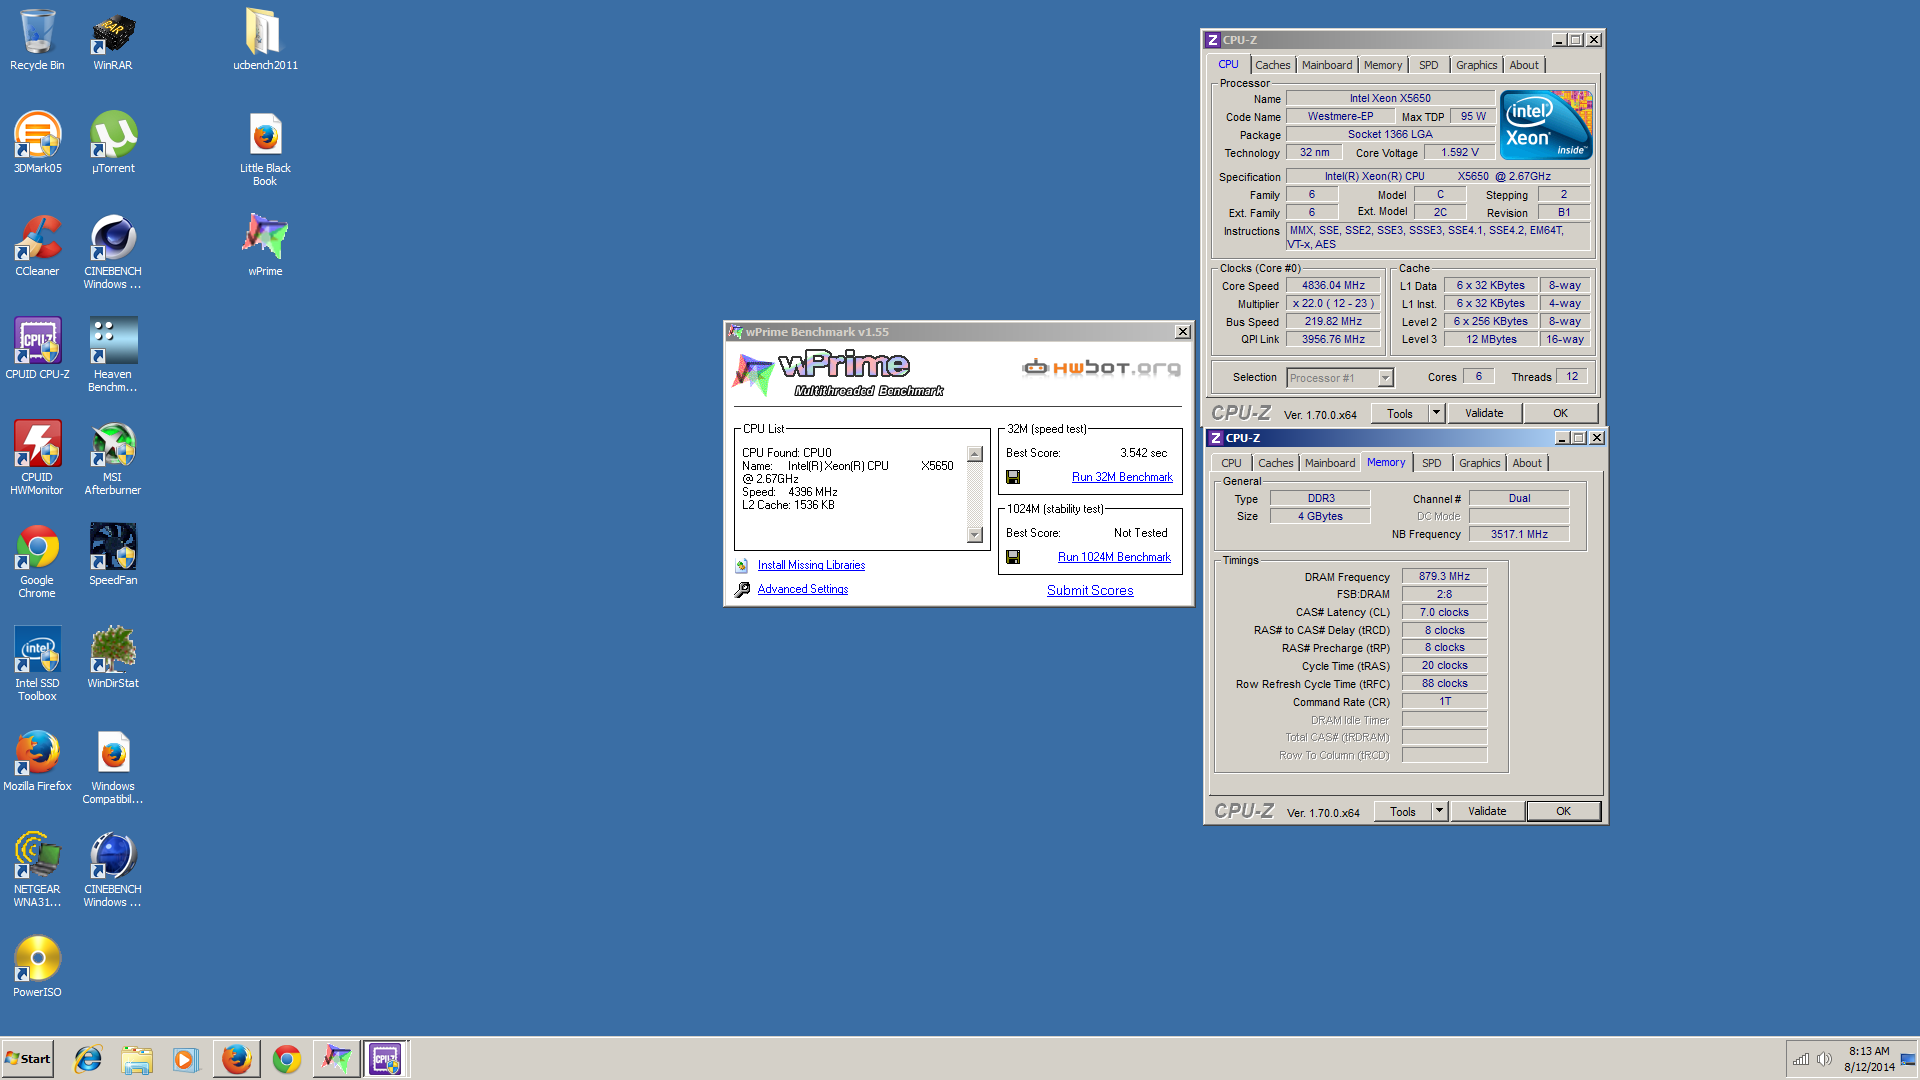Viewport: 1920px width, 1080px height.
Task: Launch 3DMark05 from the desktop
Action: pos(37,143)
